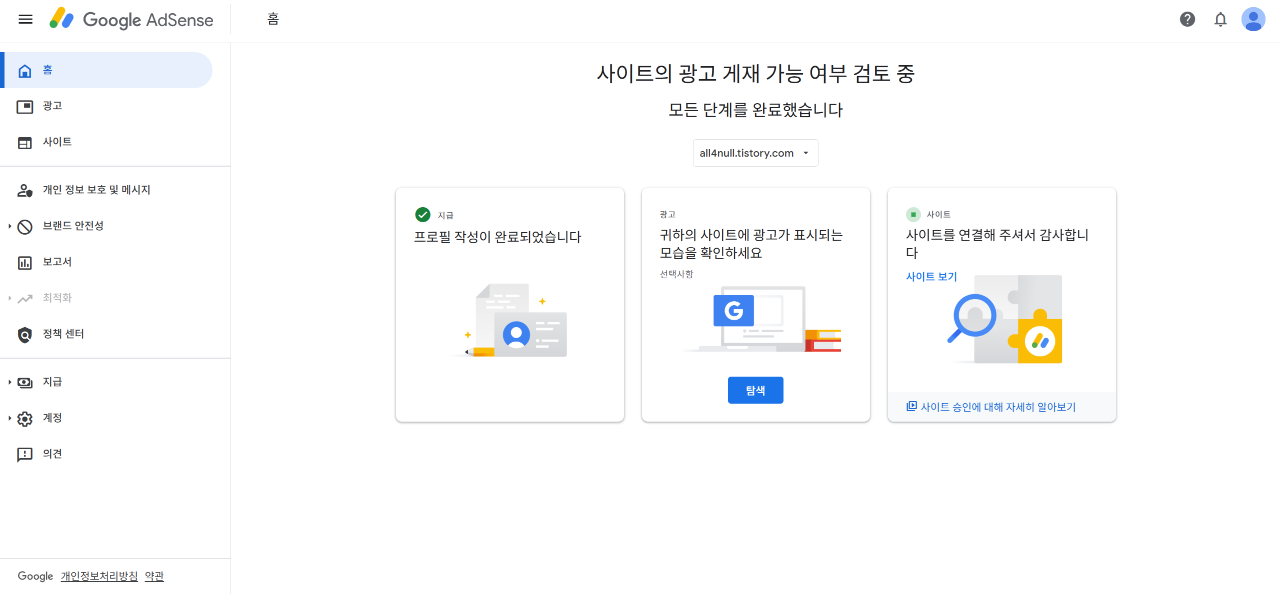Viewport: 1280px width, 594px height.
Task: Open the notifications bell icon
Action: [1220, 19]
